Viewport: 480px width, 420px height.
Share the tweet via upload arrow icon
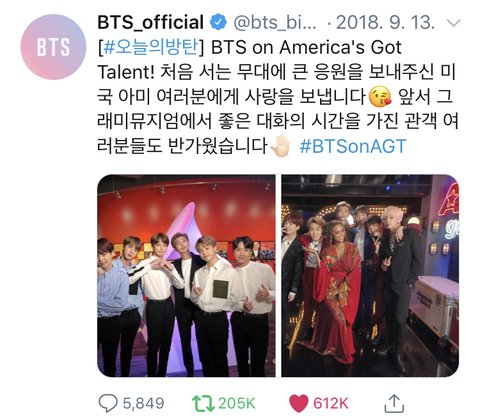[x=394, y=403]
